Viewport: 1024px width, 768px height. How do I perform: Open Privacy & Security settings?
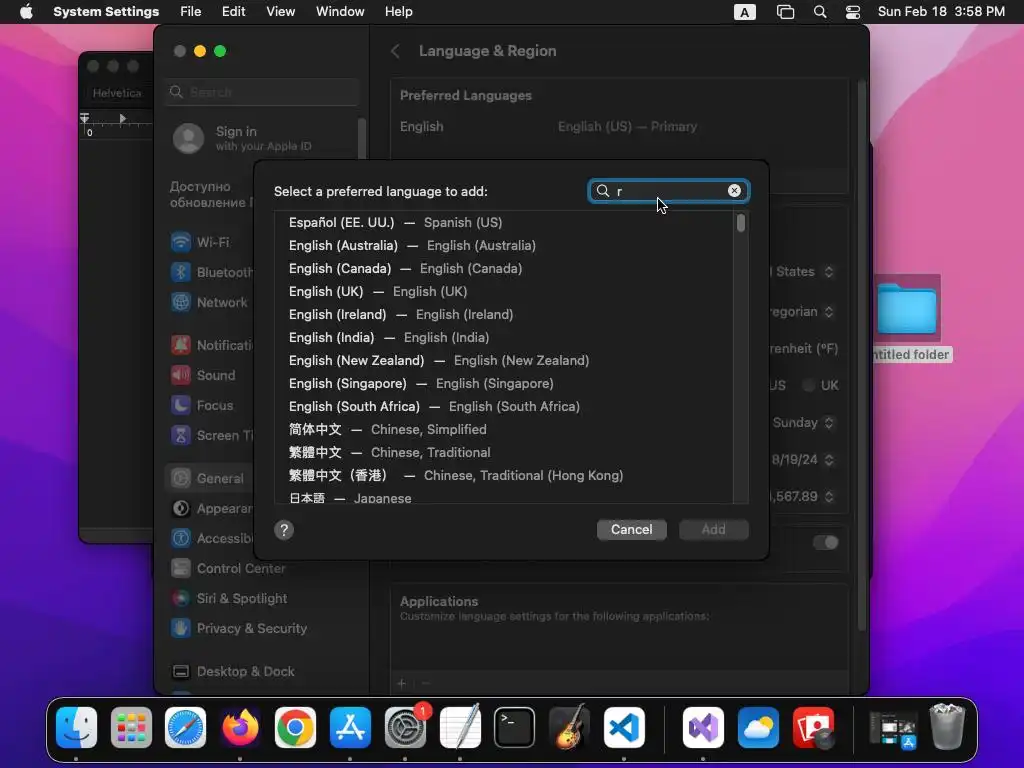pos(239,629)
